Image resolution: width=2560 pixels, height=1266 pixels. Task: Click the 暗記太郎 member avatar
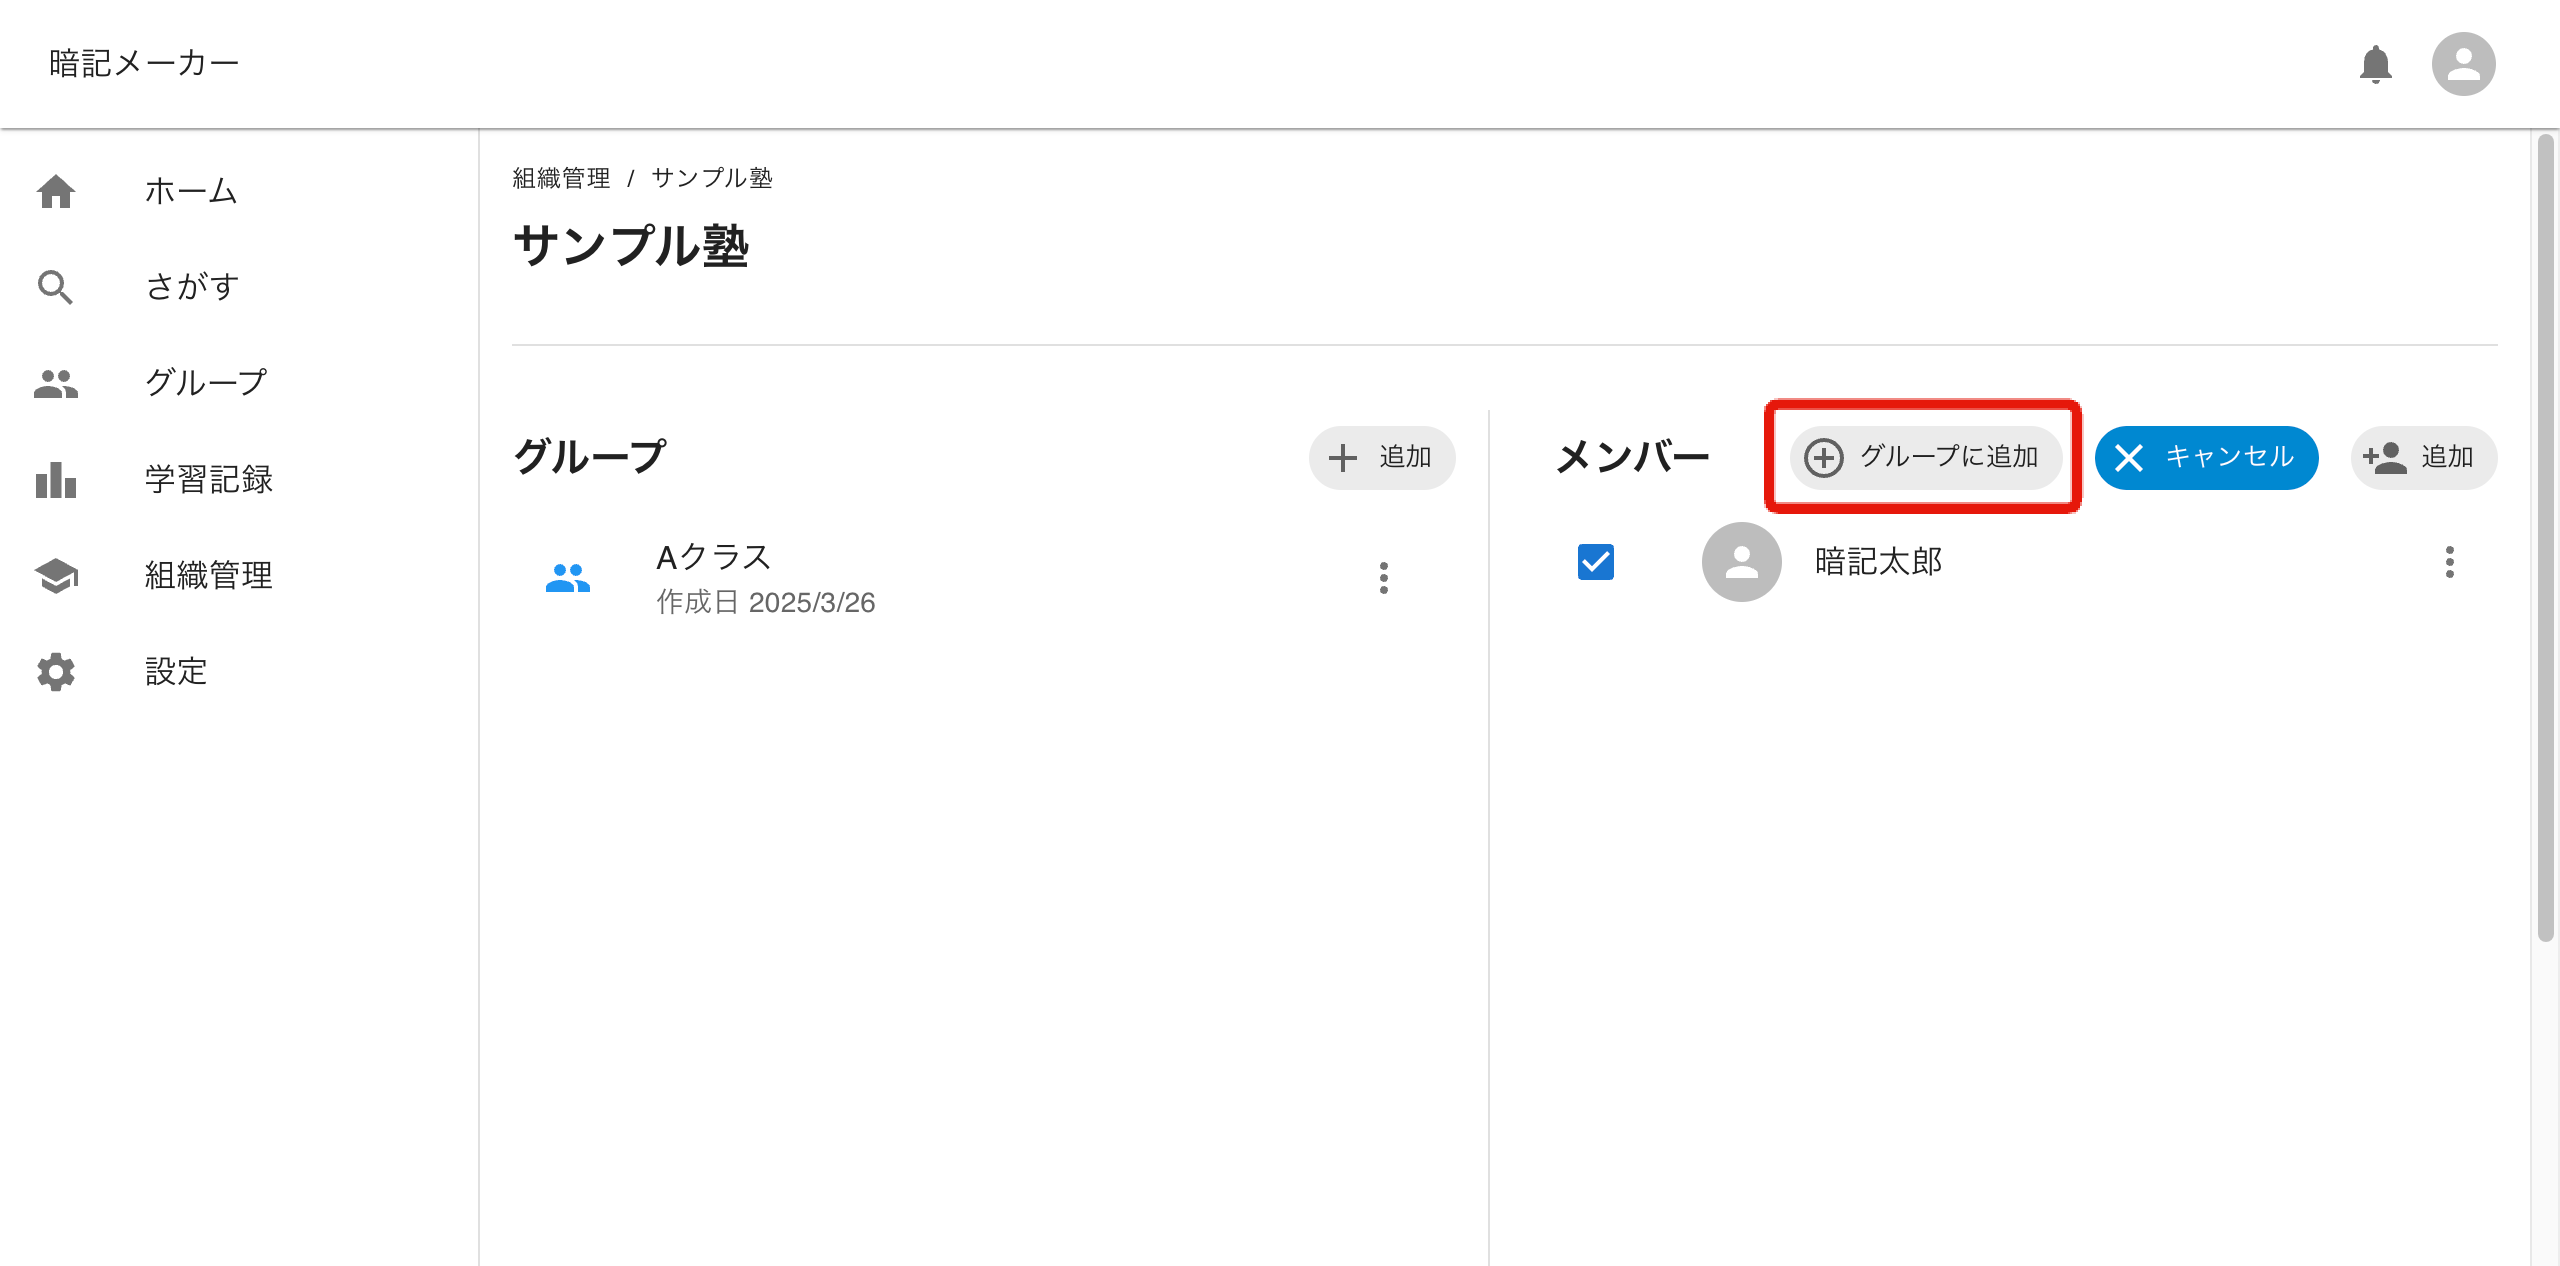click(x=1741, y=562)
